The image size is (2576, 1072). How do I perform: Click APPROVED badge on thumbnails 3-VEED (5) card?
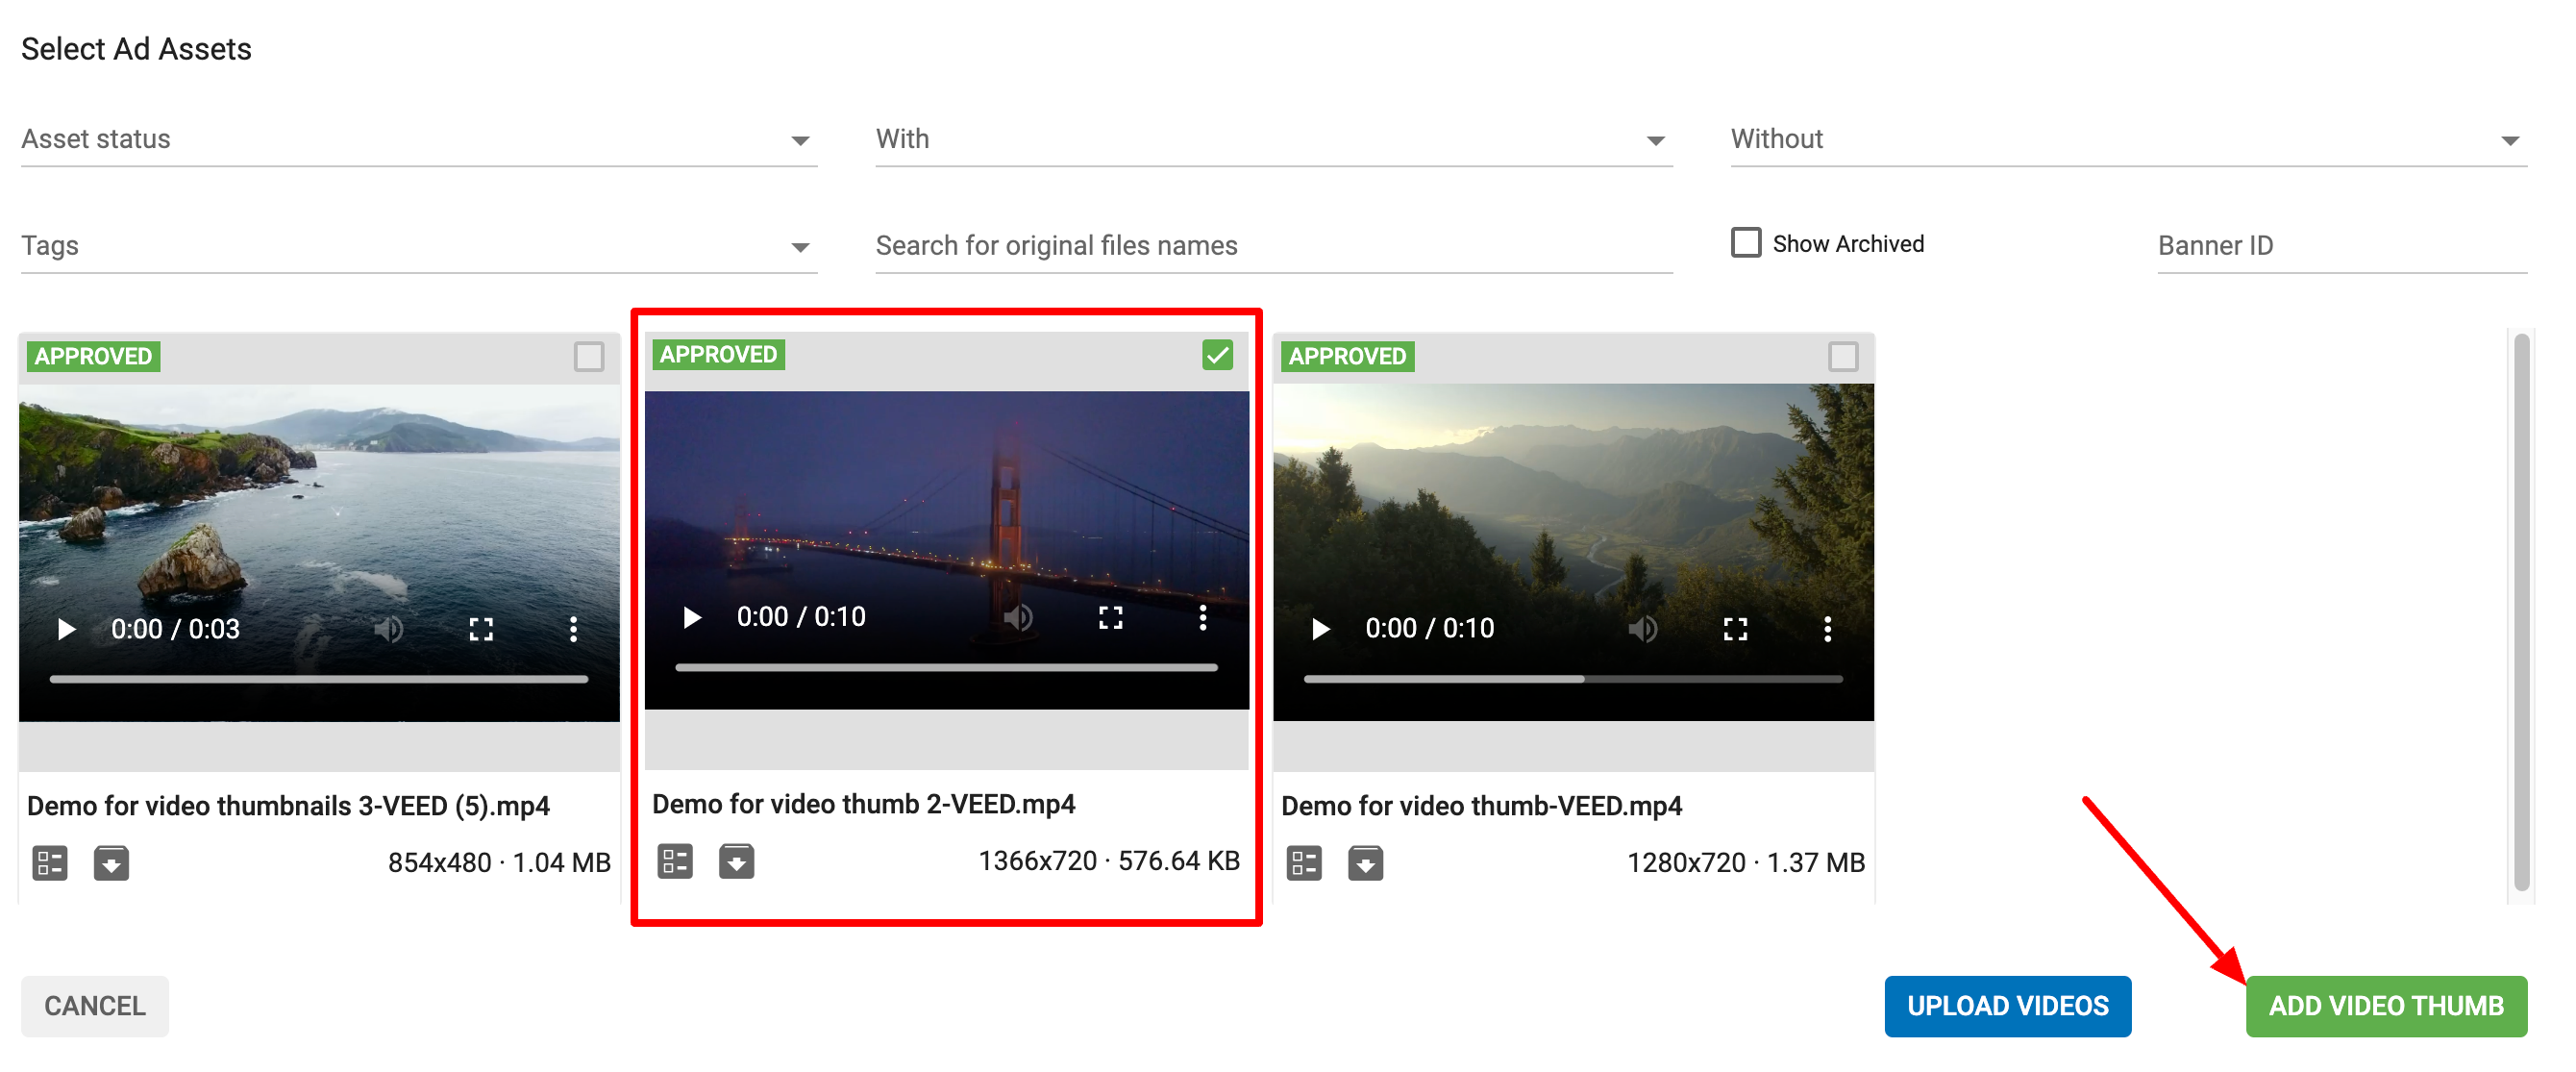[x=93, y=356]
